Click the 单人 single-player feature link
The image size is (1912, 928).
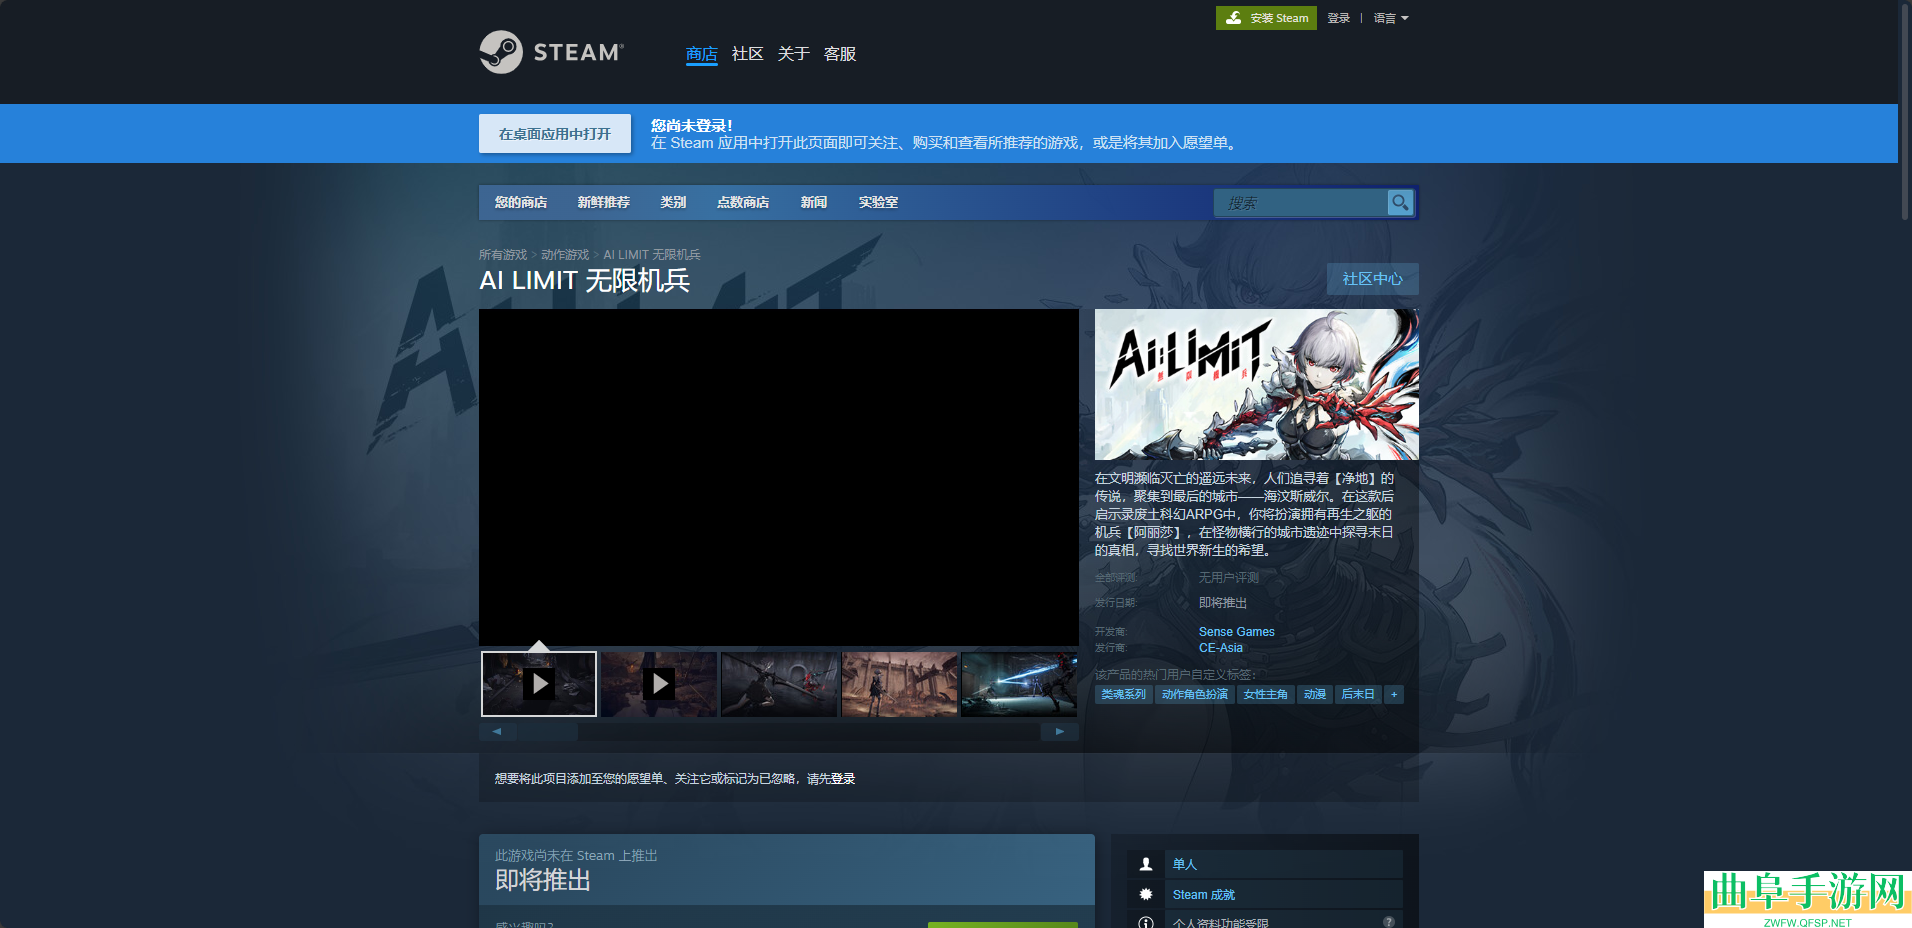[x=1185, y=864]
